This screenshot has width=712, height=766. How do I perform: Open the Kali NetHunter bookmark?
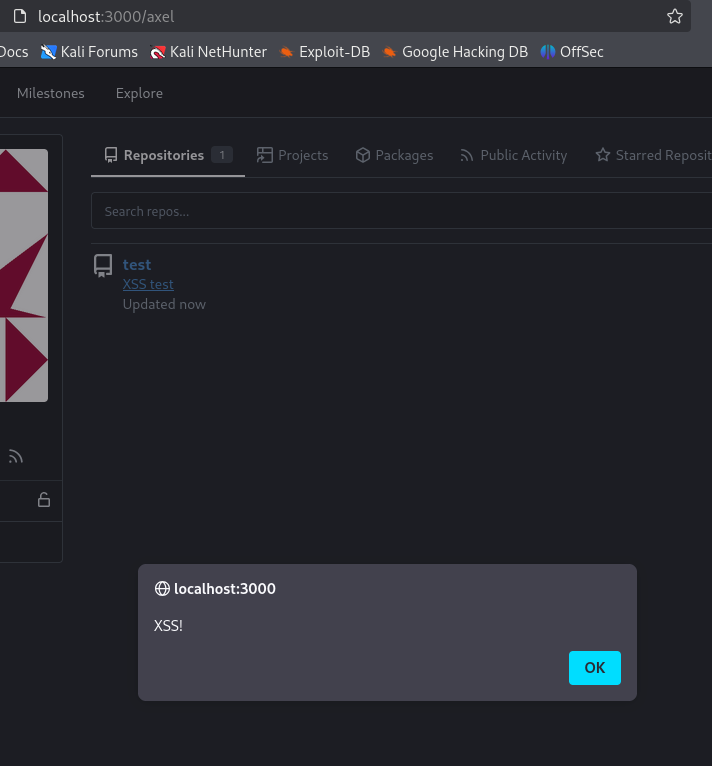pos(209,51)
